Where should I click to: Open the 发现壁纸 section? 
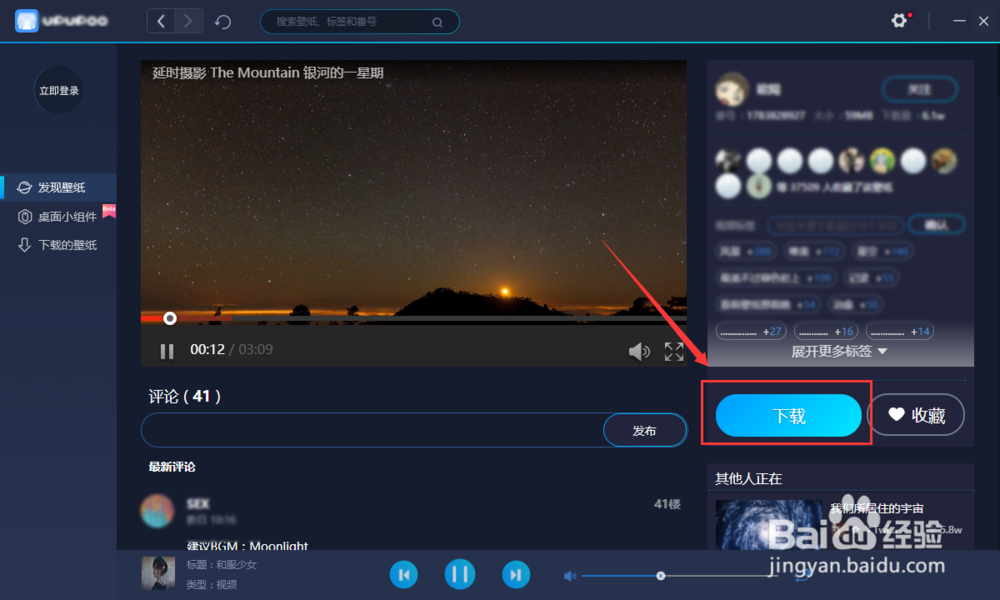(x=59, y=187)
